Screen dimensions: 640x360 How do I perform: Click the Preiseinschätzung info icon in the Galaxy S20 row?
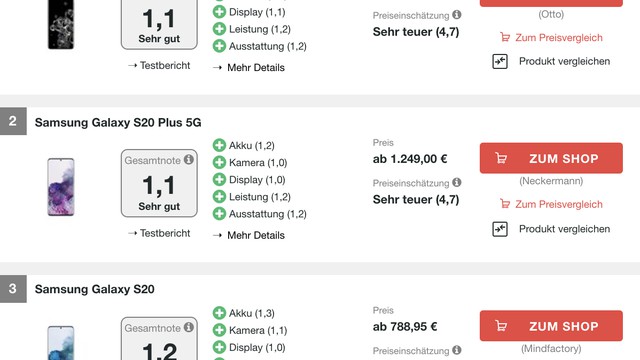coord(457,350)
